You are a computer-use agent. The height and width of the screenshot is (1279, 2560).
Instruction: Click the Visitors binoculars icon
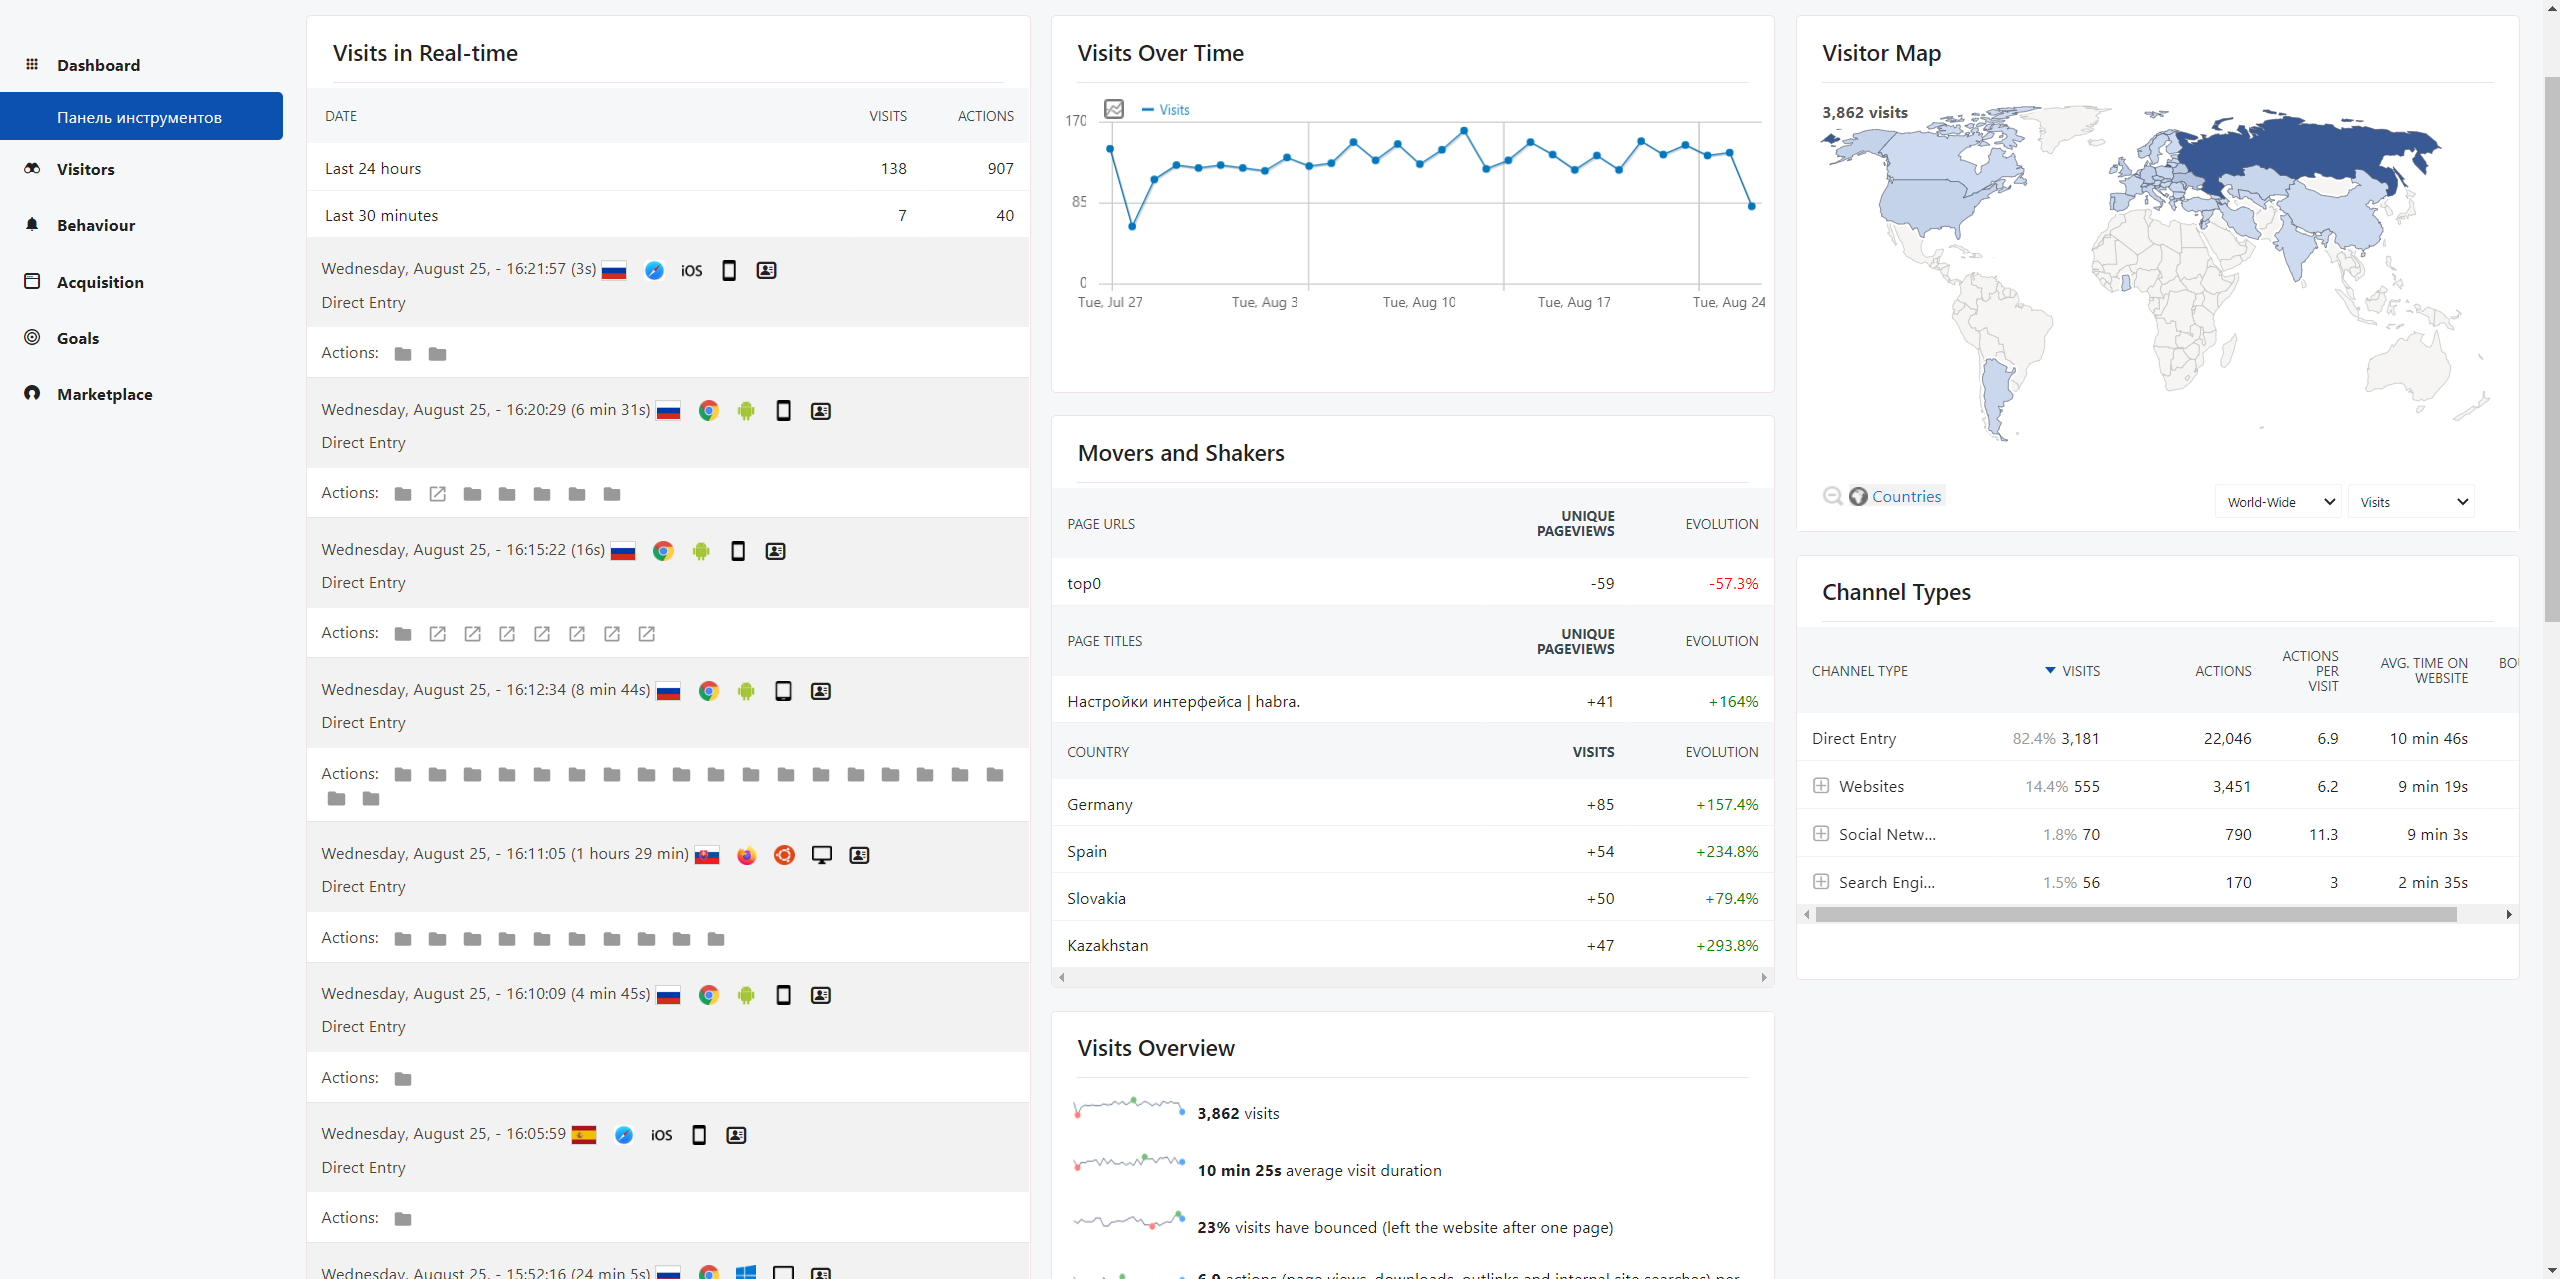tap(32, 168)
